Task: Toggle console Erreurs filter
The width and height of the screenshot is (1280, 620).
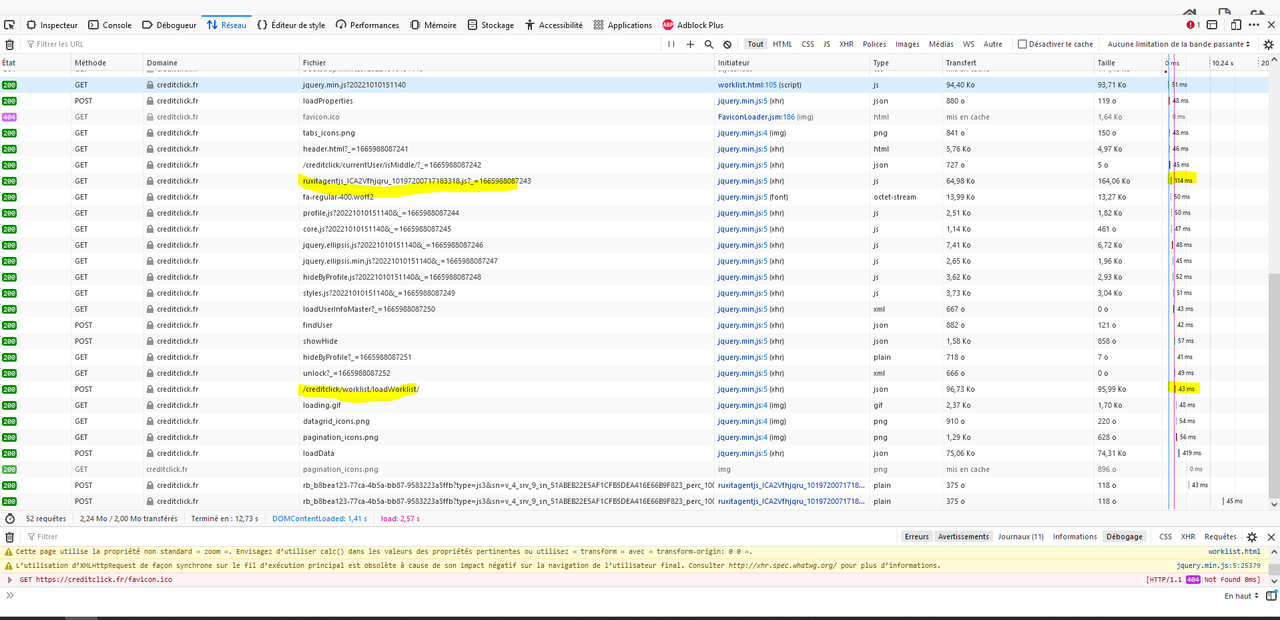Action: (917, 537)
